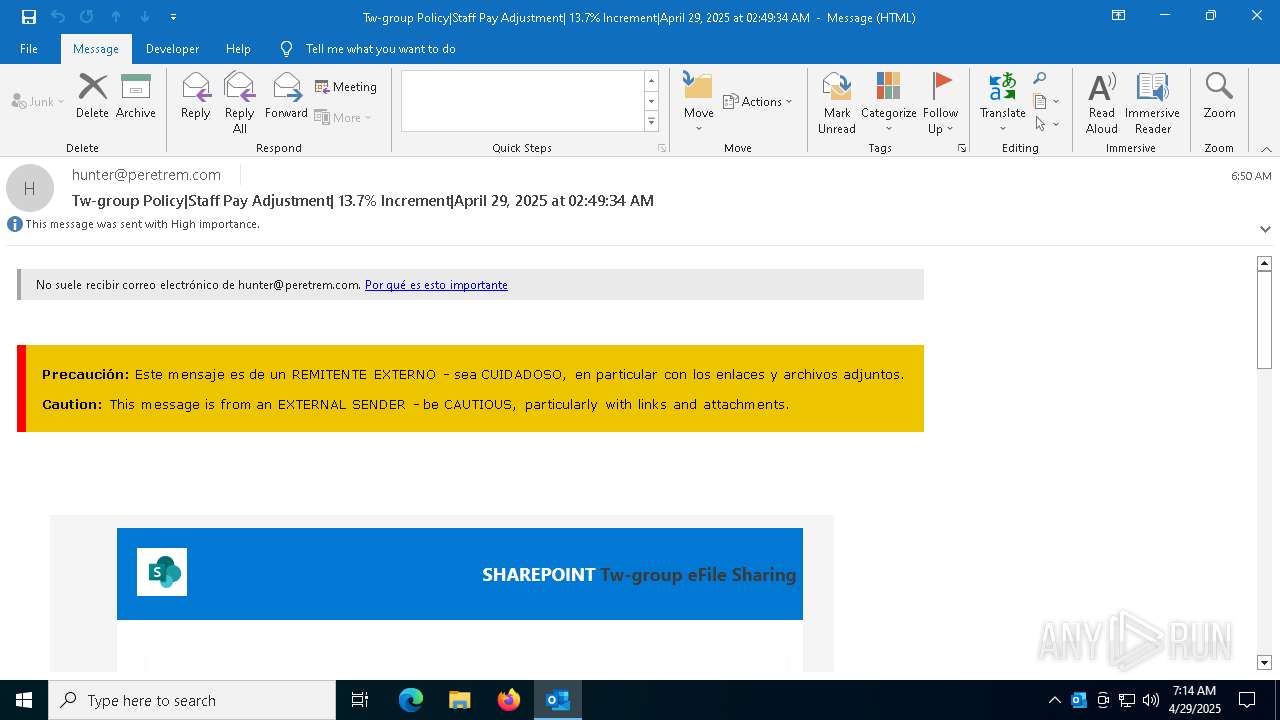Delete this email message
The image size is (1280, 720).
click(x=92, y=96)
